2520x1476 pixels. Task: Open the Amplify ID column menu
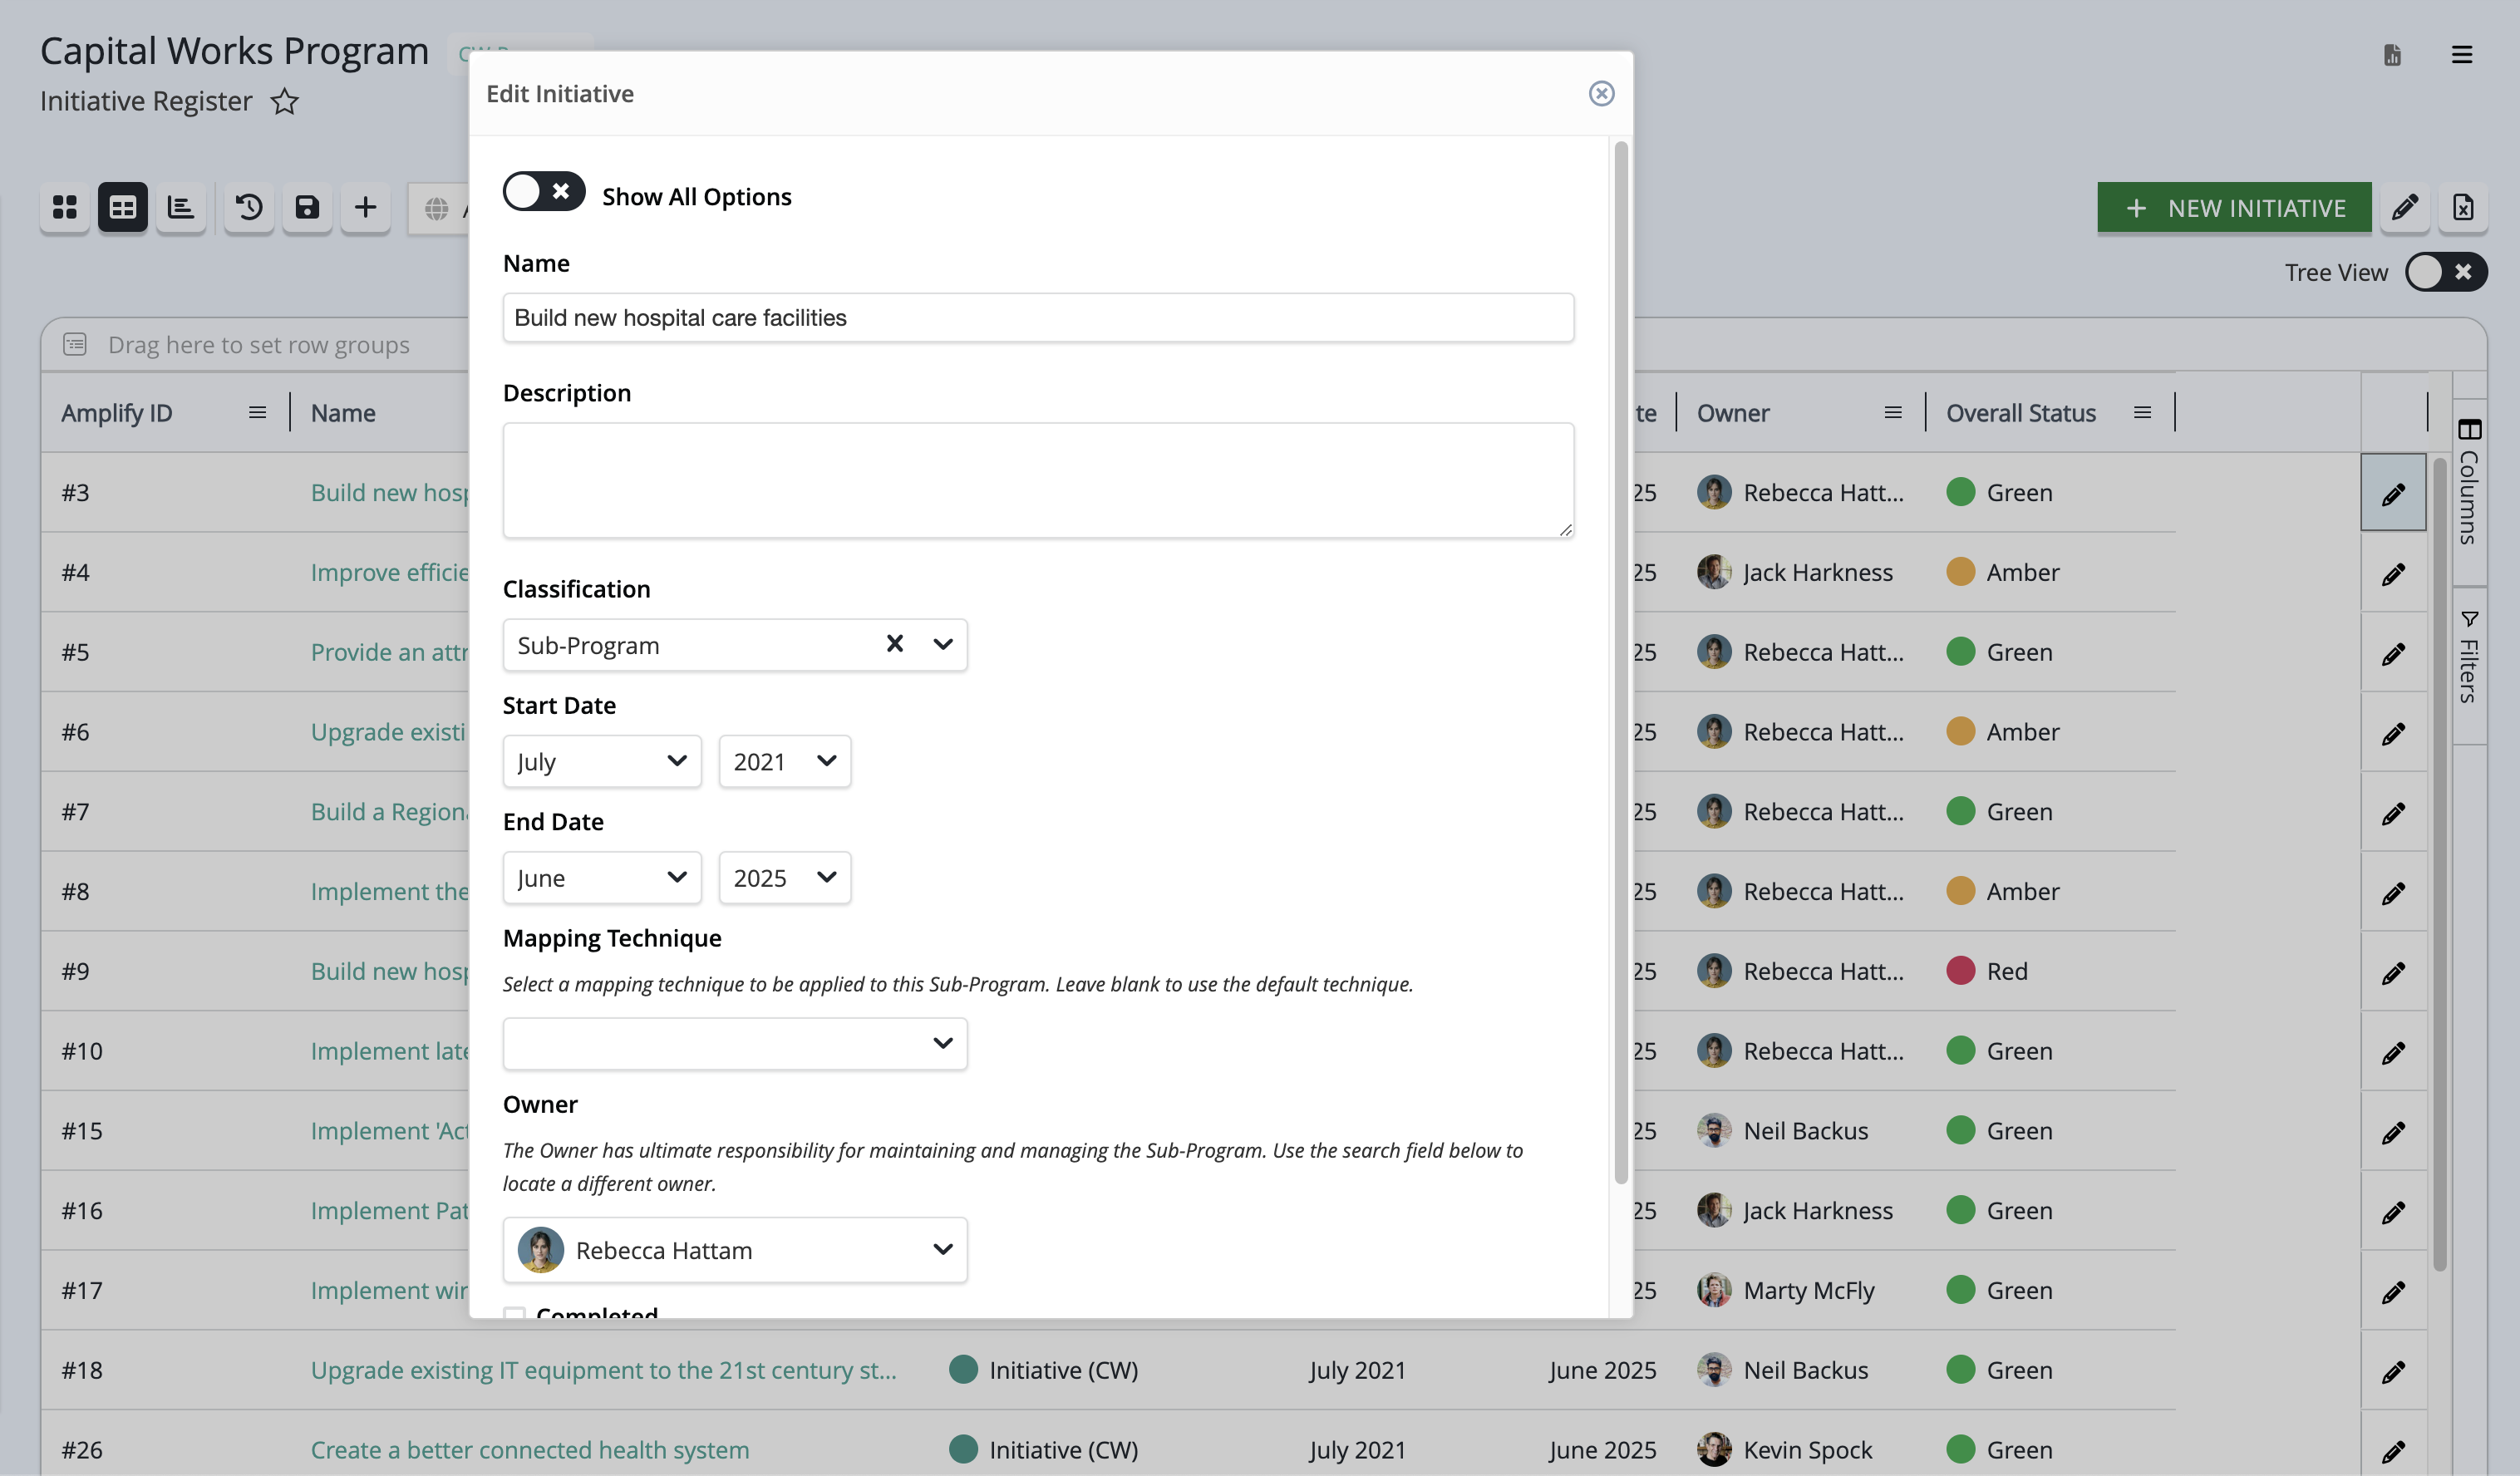257,413
